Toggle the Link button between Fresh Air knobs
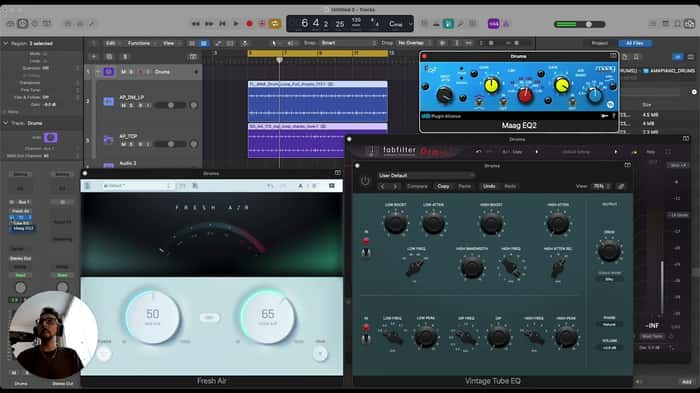700x393 pixels. pos(209,318)
